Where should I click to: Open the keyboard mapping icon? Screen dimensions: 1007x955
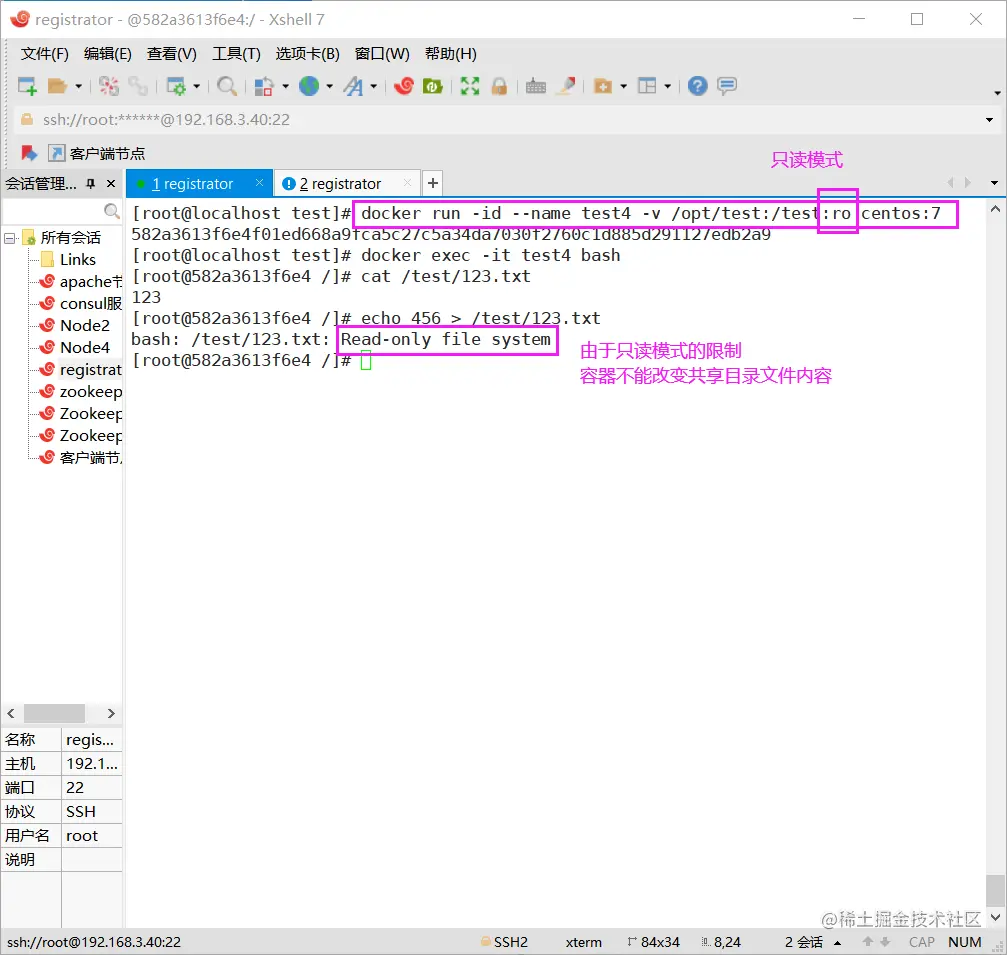[536, 86]
